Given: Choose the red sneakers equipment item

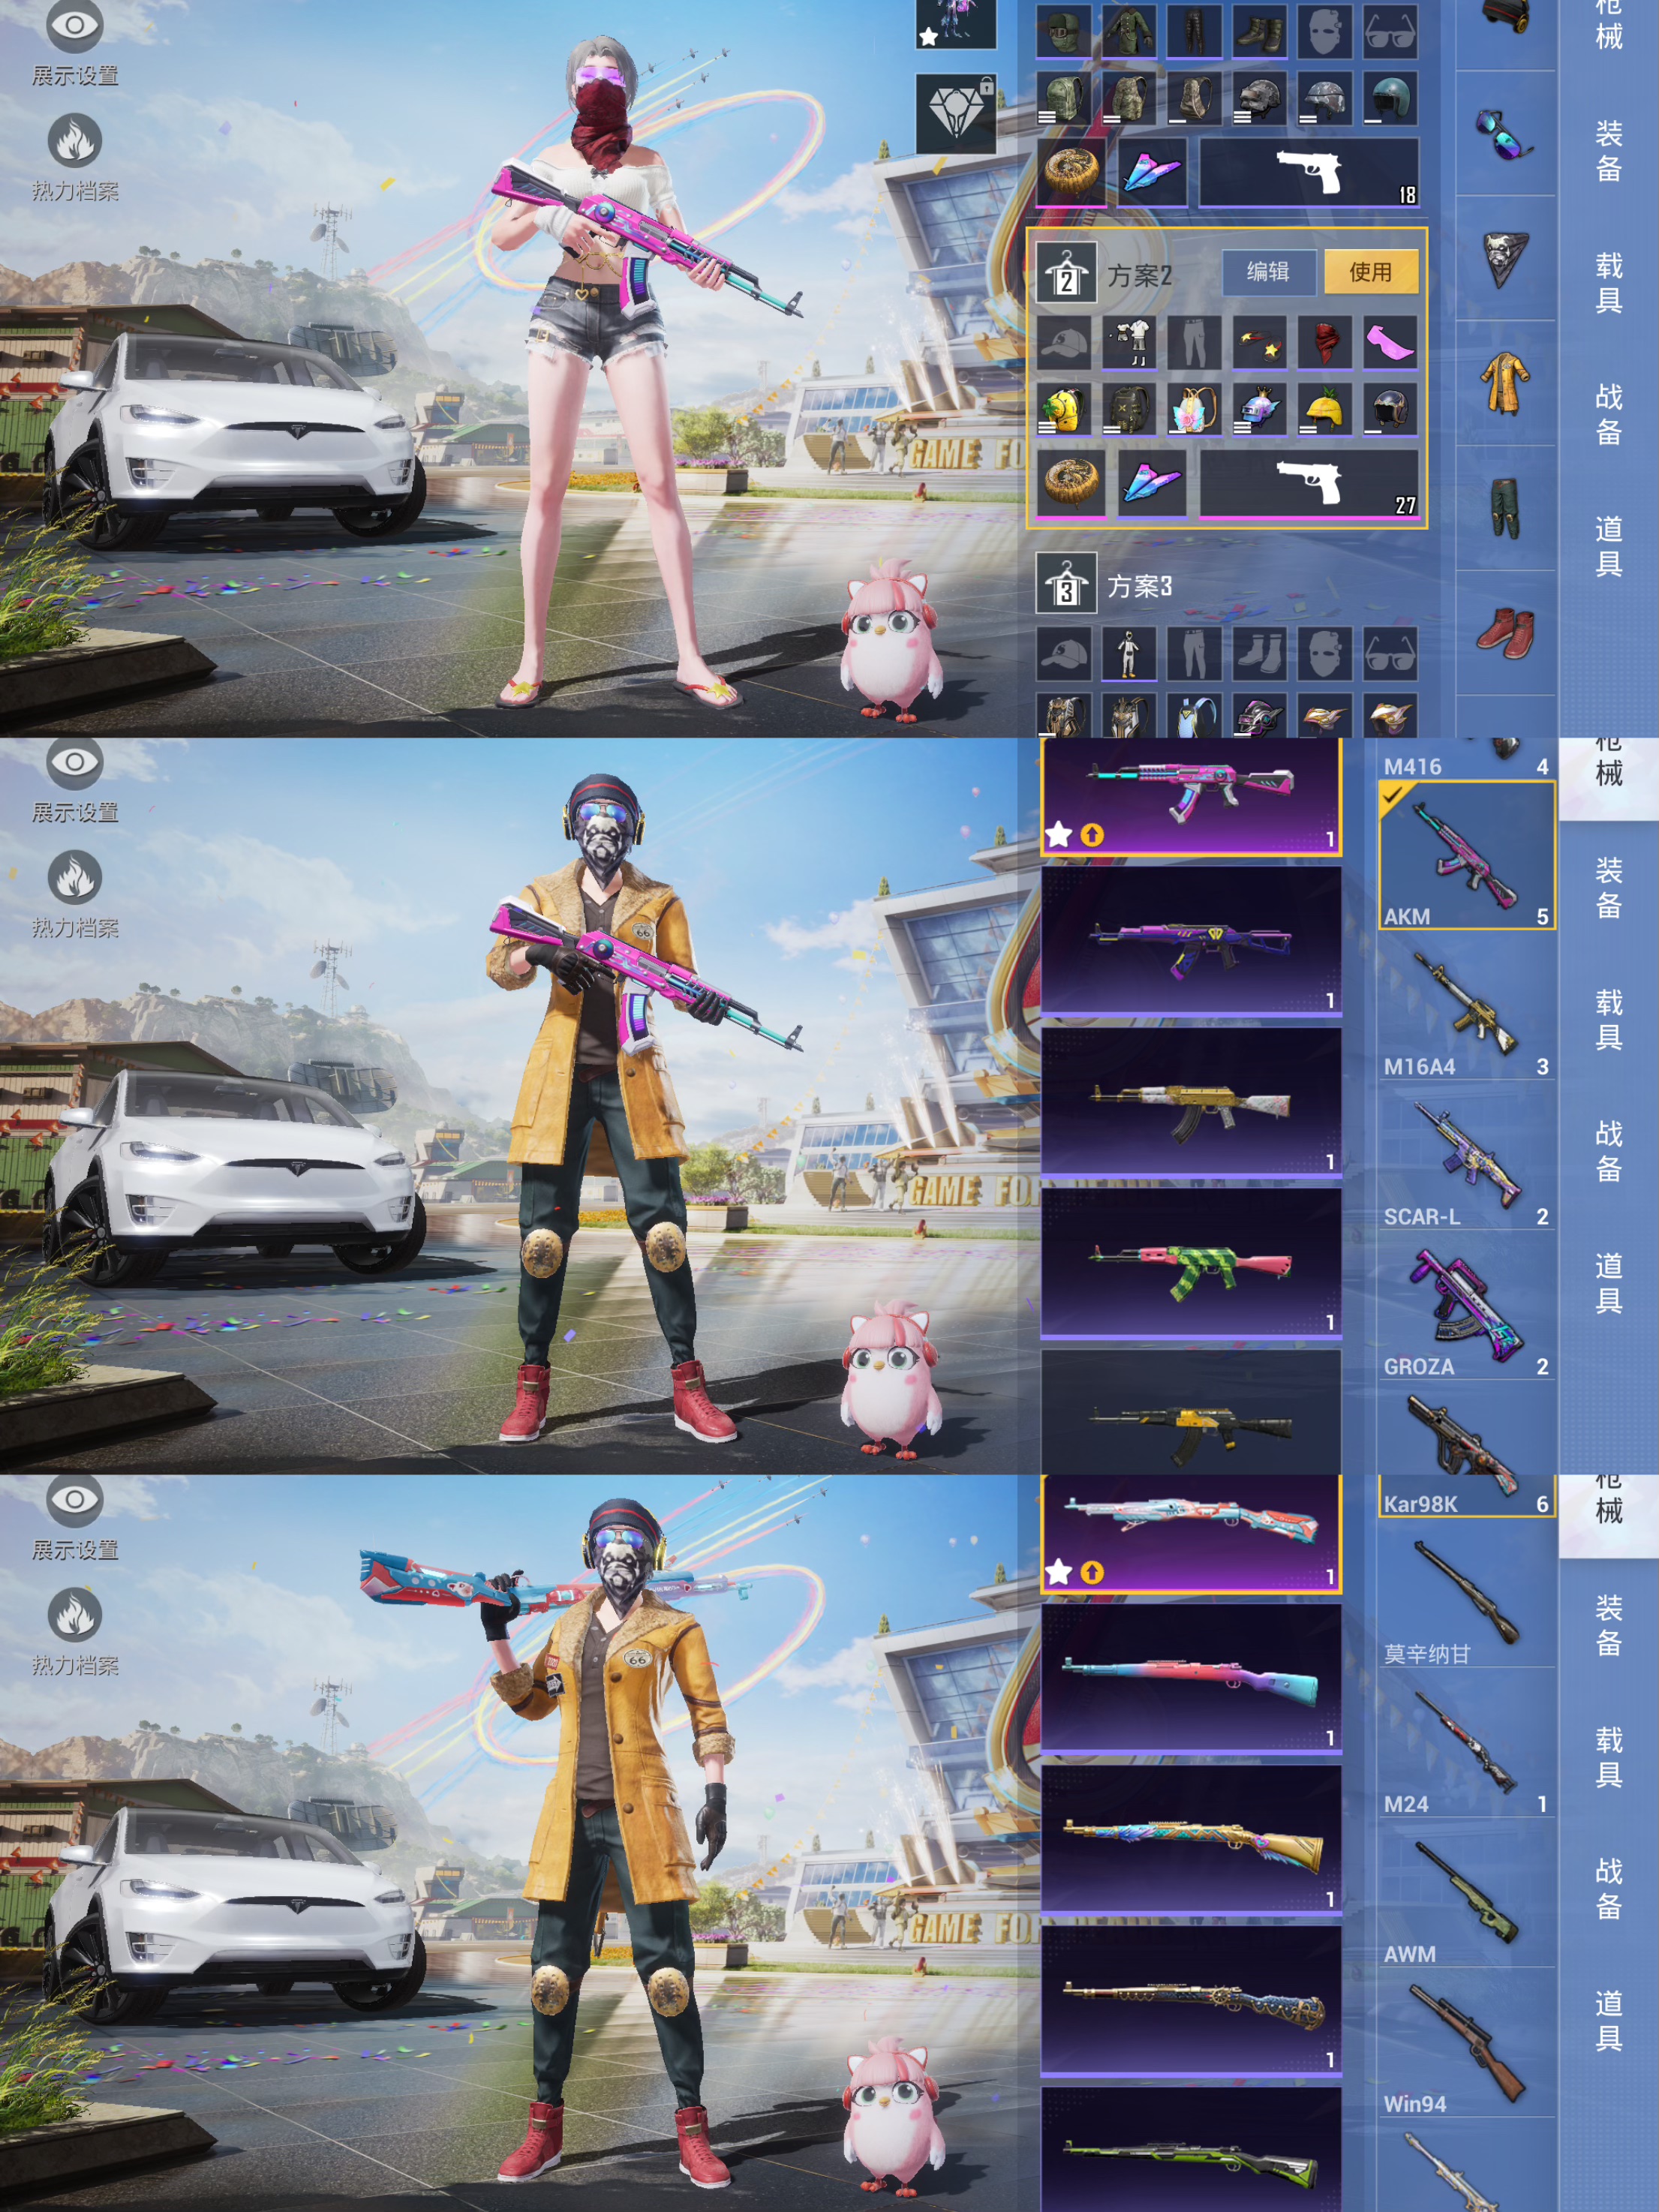Looking at the screenshot, I should coord(1505,633).
